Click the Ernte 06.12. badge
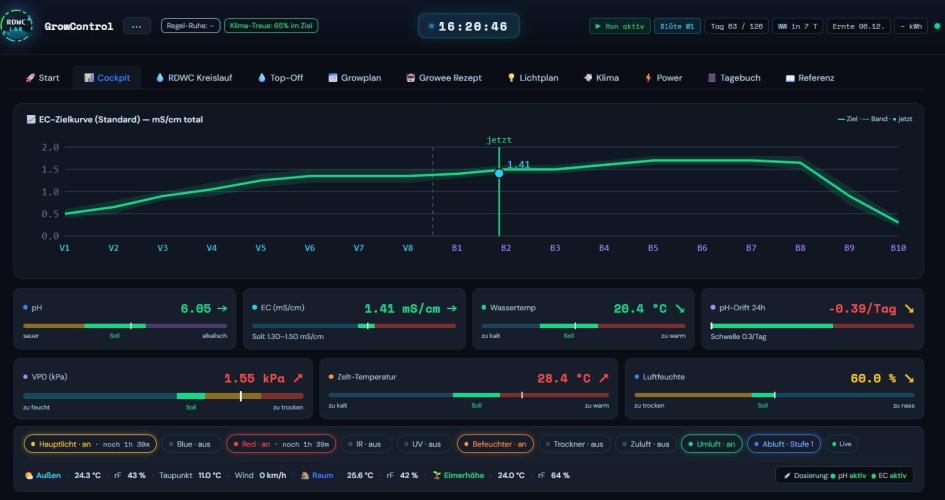The width and height of the screenshot is (945, 500). 858,26
